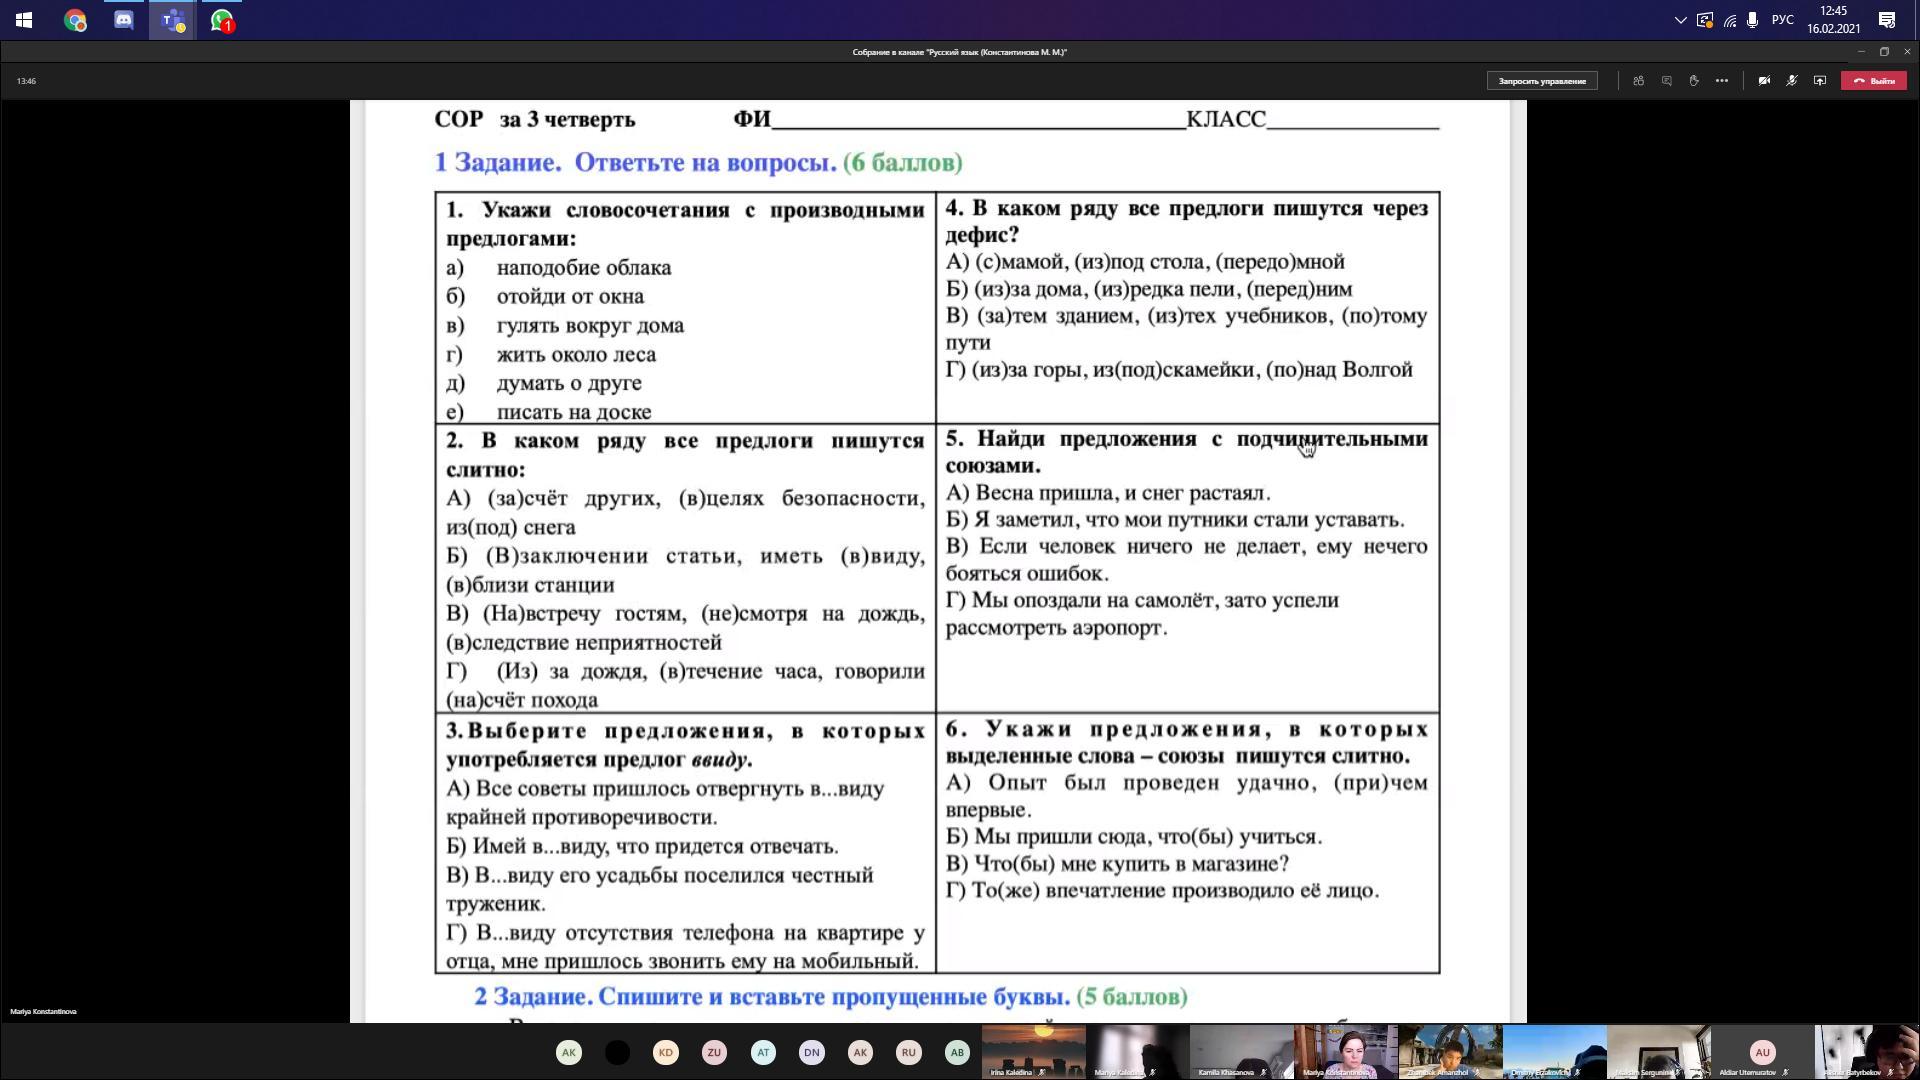Select ZU participant avatar

click(x=714, y=1052)
